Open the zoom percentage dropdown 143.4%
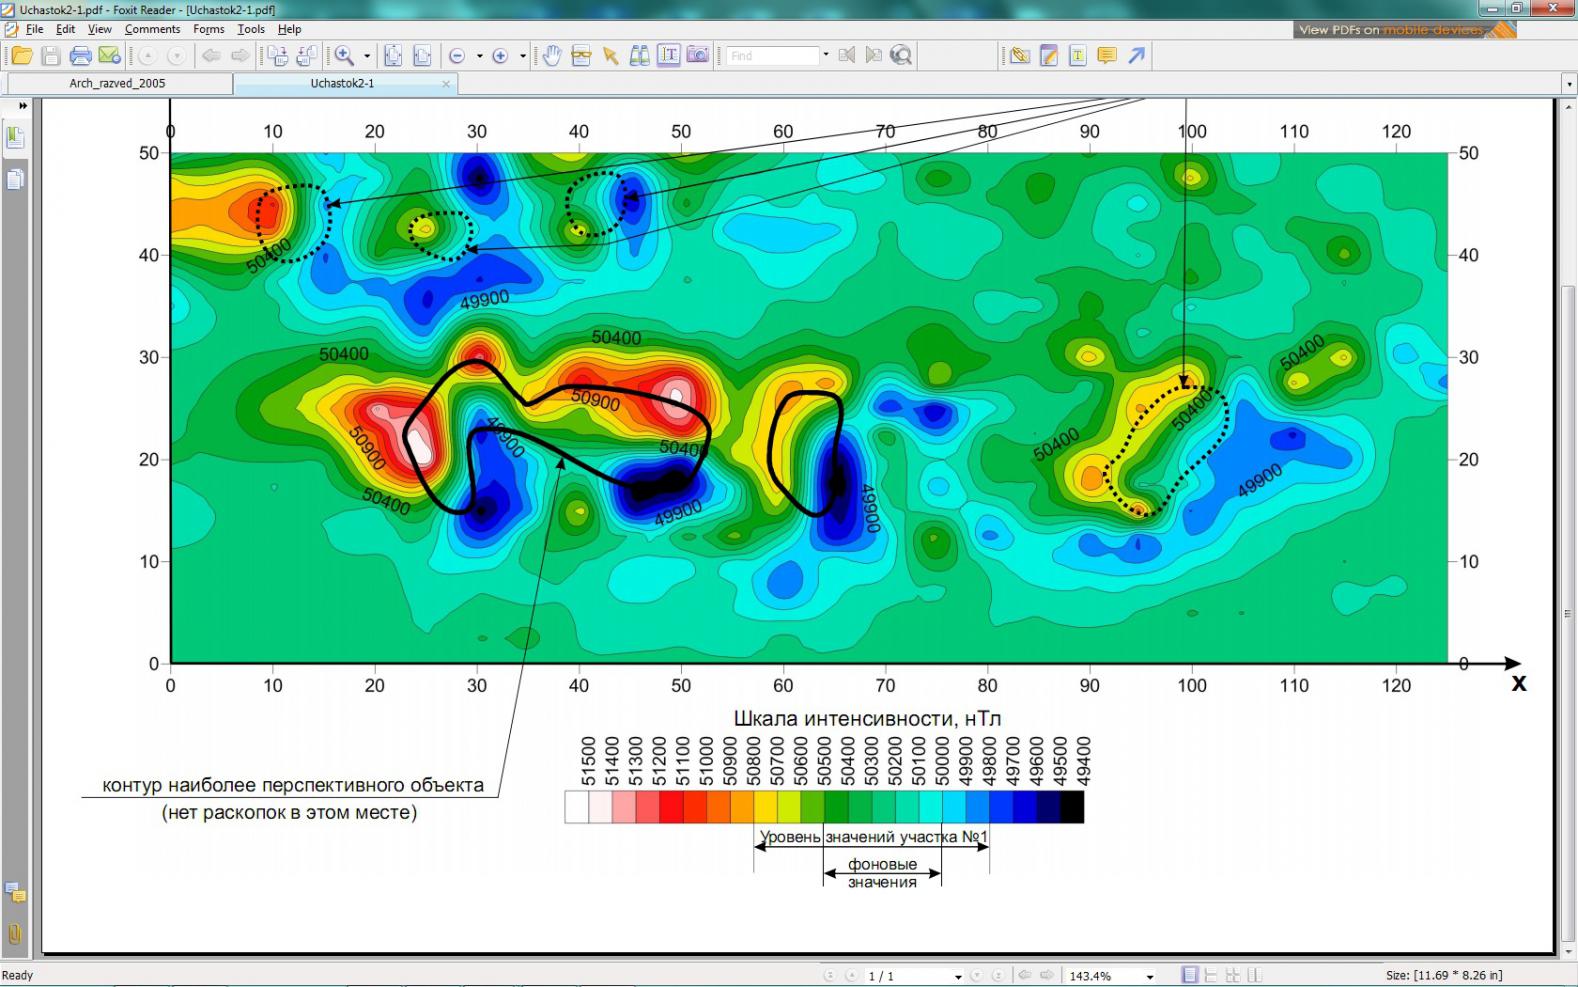 [1150, 976]
